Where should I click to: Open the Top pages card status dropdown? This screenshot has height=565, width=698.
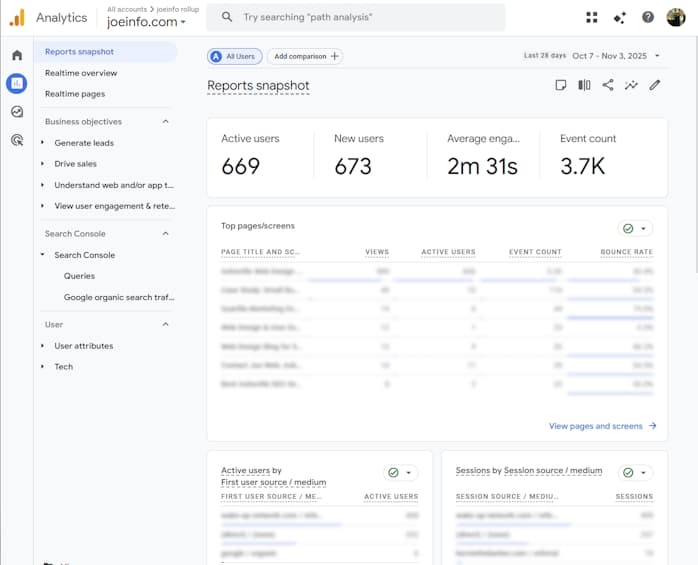tap(635, 228)
